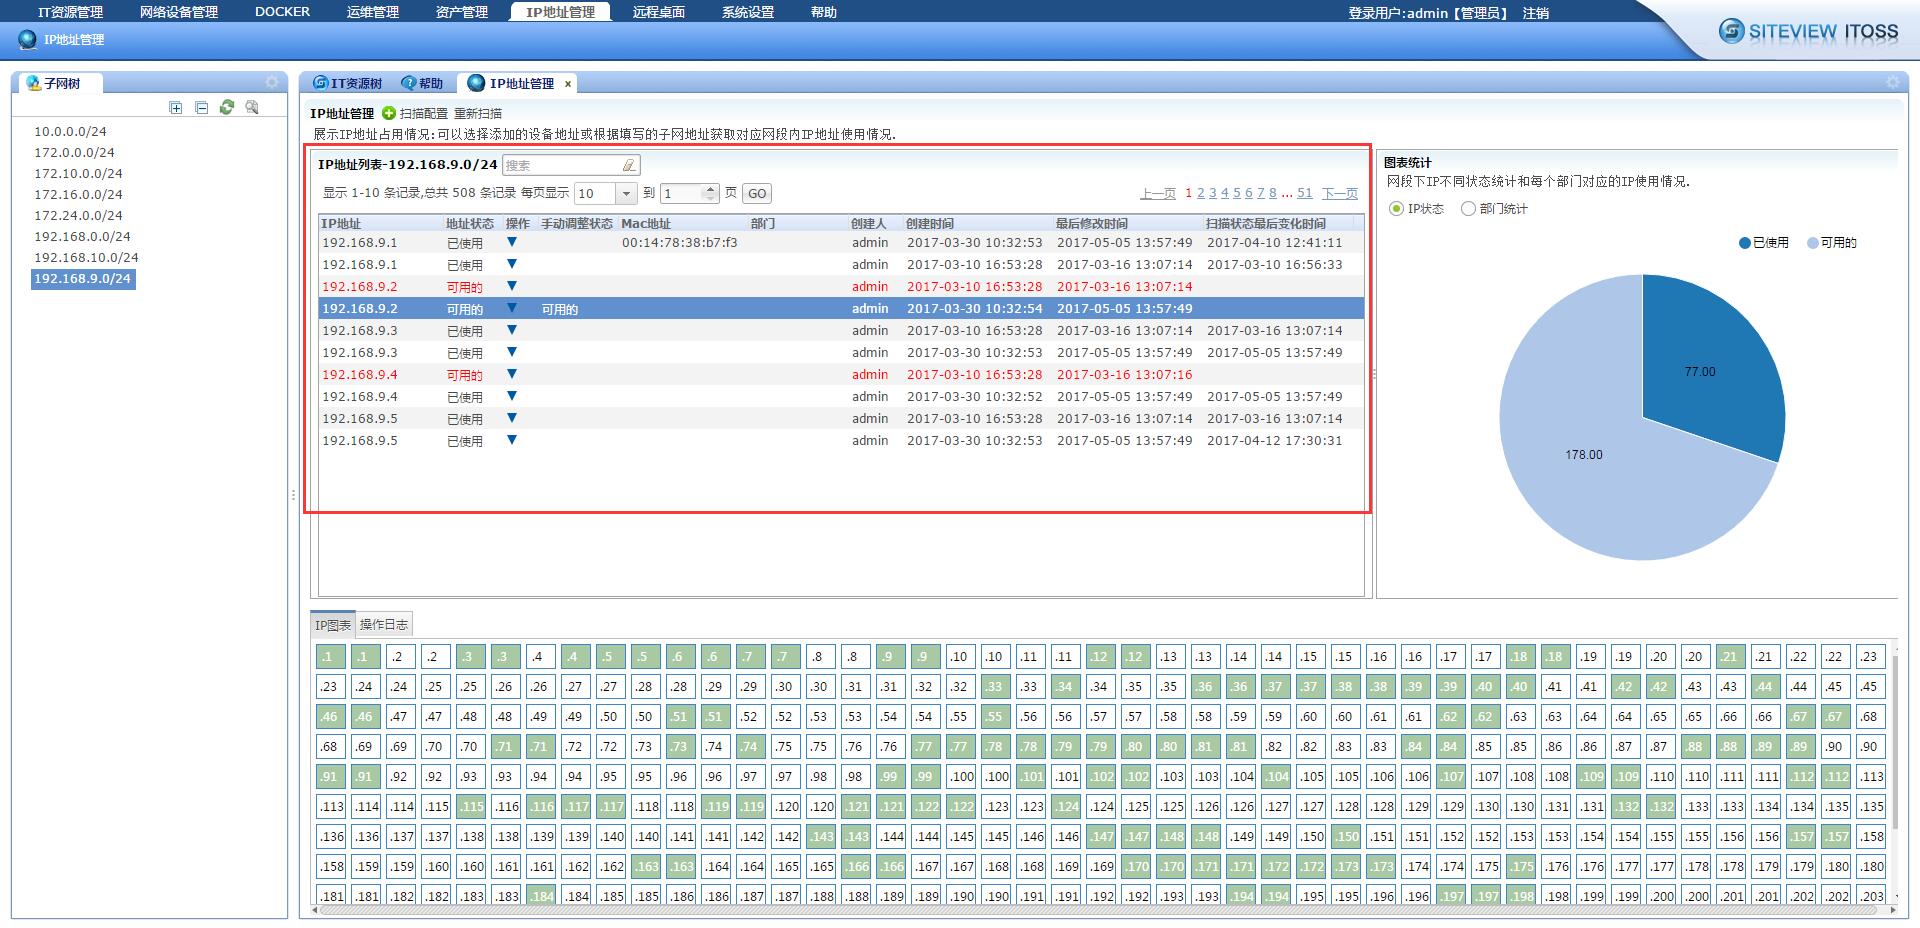This screenshot has width=1920, height=928.
Task: Open the 网络设备管理 menu
Action: pyautogui.click(x=179, y=12)
